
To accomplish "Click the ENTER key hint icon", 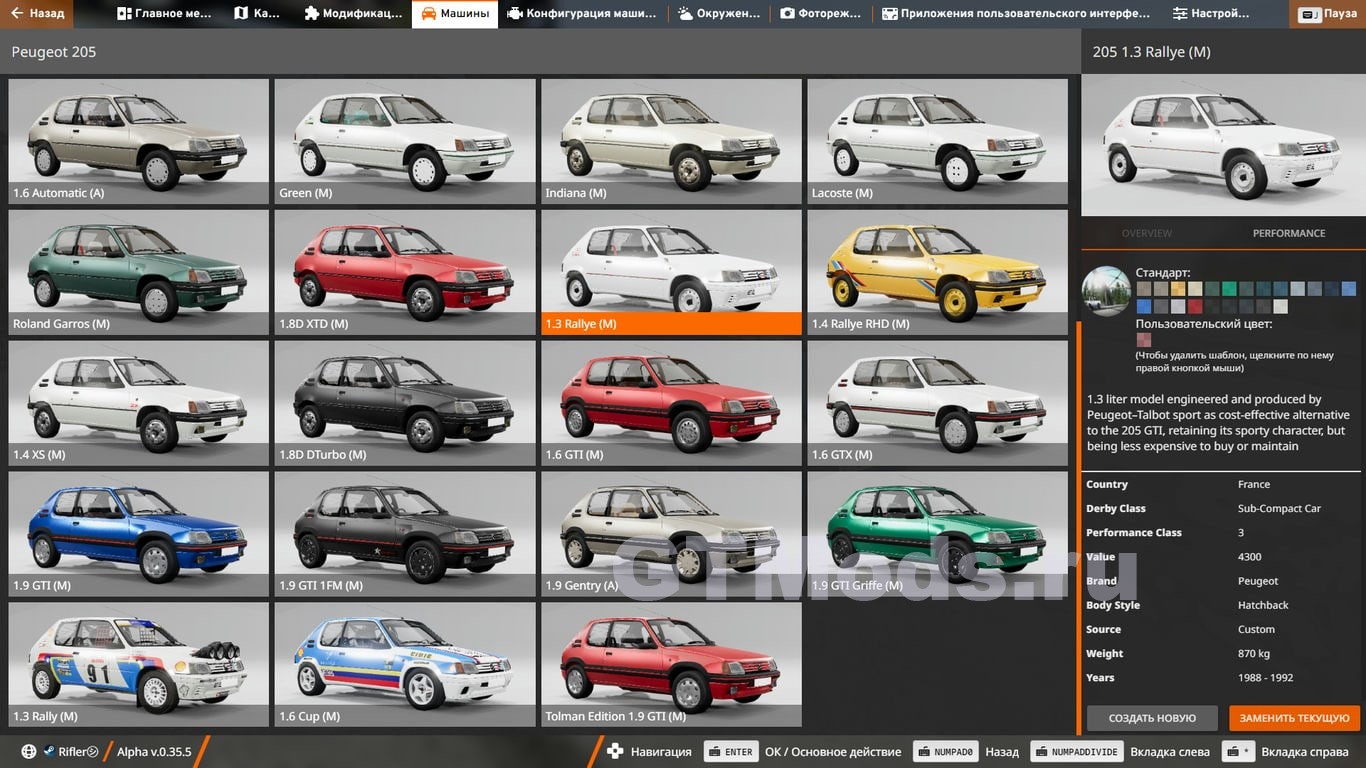I will pyautogui.click(x=731, y=752).
